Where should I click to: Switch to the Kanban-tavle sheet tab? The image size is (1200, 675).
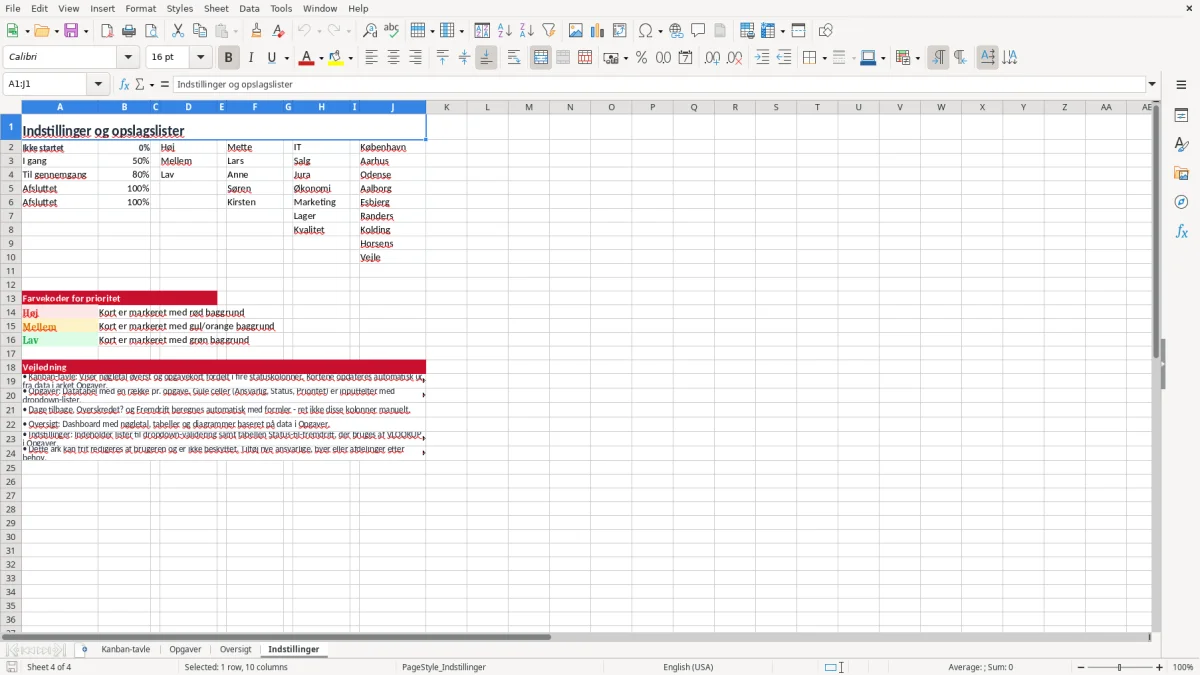click(x=126, y=650)
